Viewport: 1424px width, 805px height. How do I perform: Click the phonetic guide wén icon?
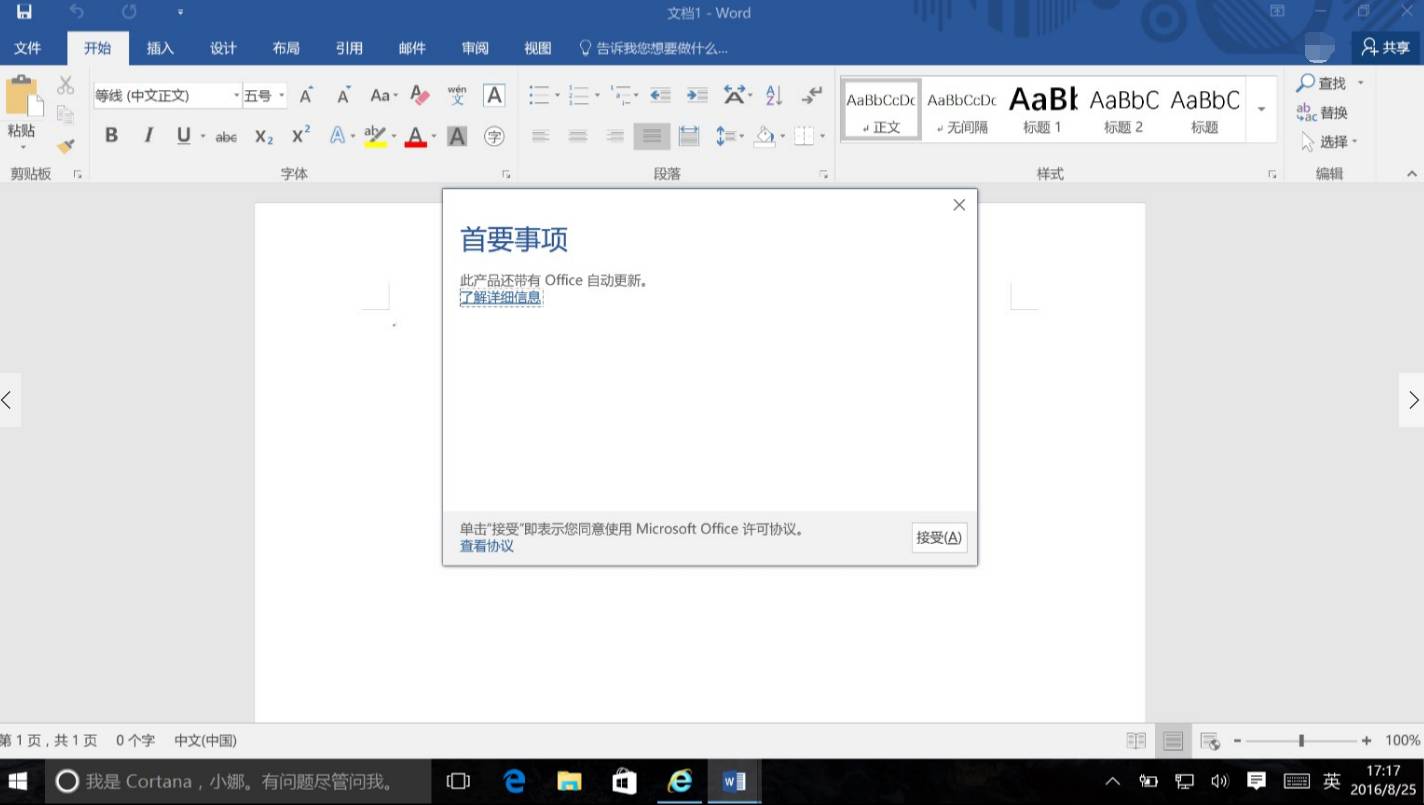tap(457, 96)
